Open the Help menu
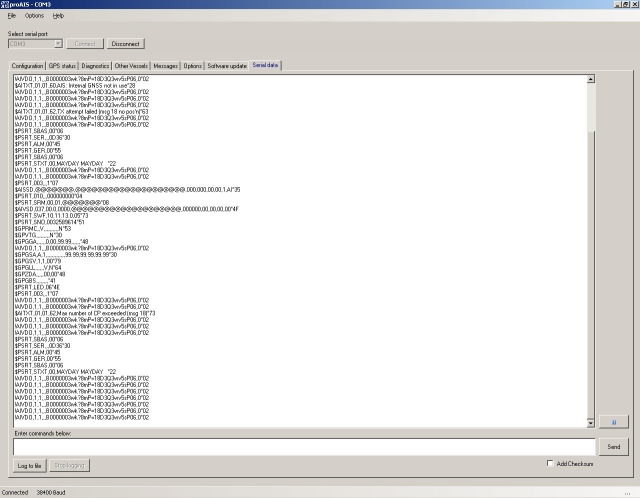 pos(58,16)
